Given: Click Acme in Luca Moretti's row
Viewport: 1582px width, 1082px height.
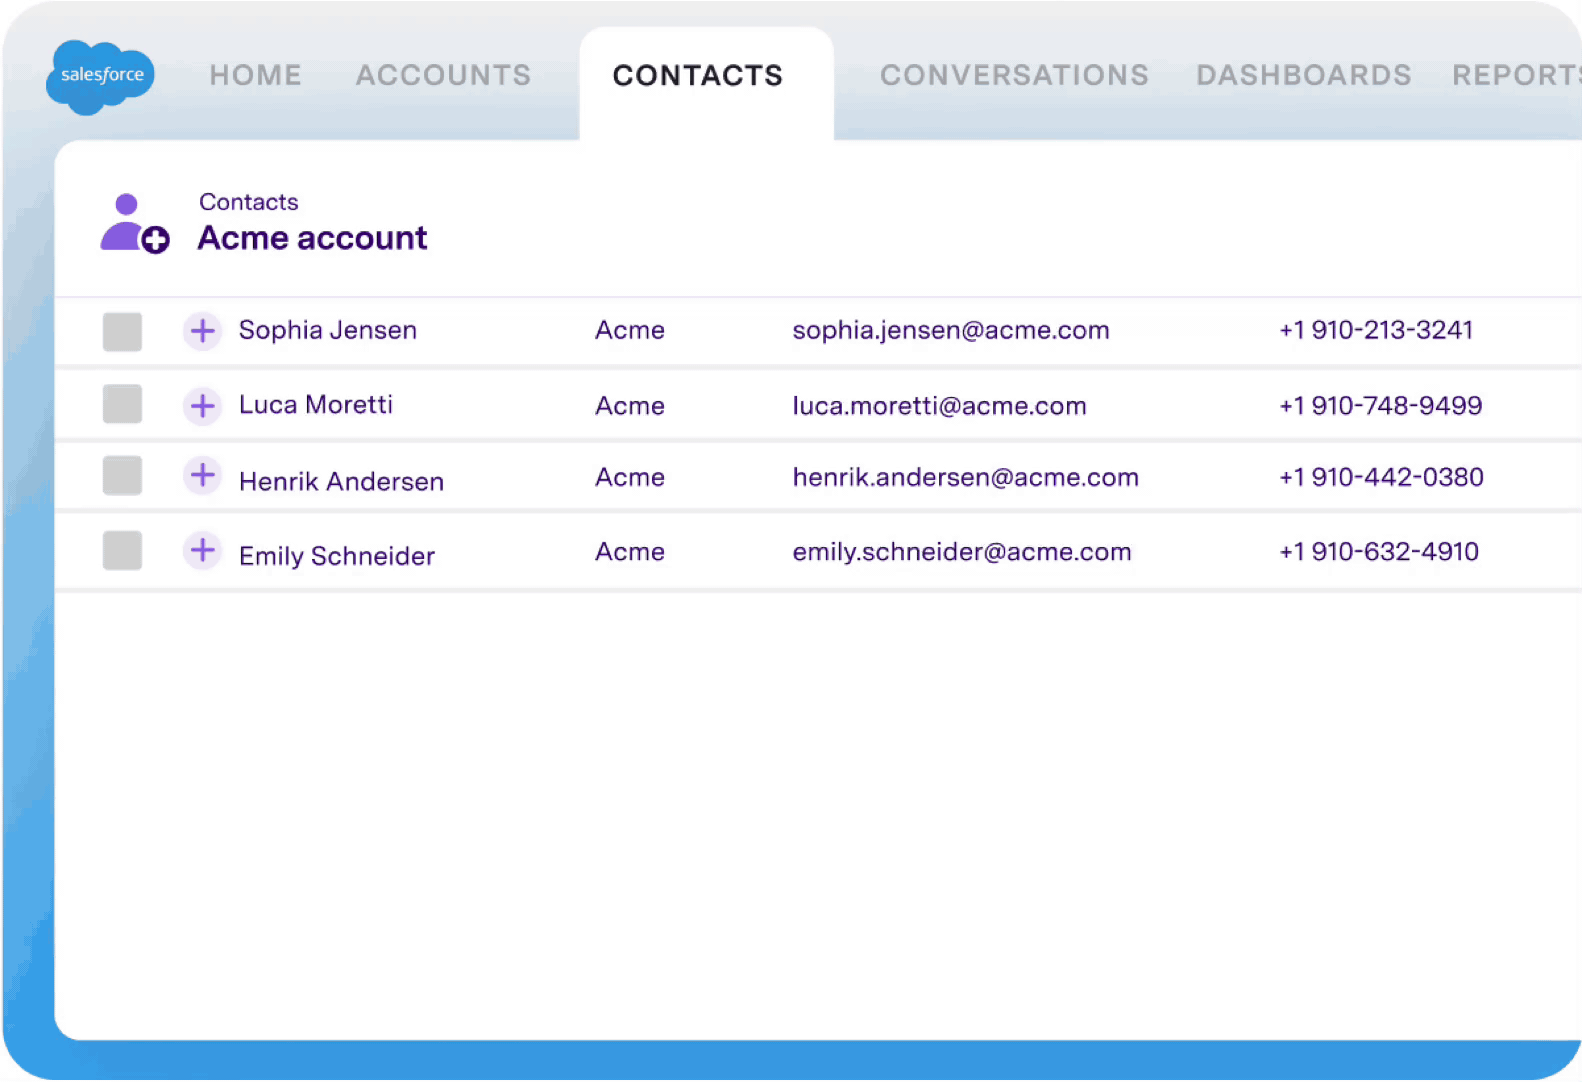Looking at the screenshot, I should [x=630, y=406].
